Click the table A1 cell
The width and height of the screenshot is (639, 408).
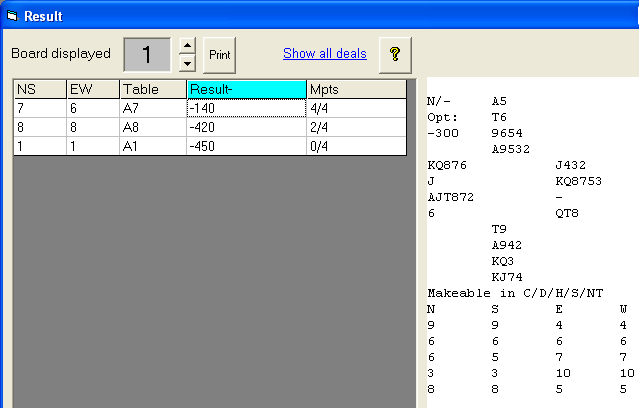(153, 146)
